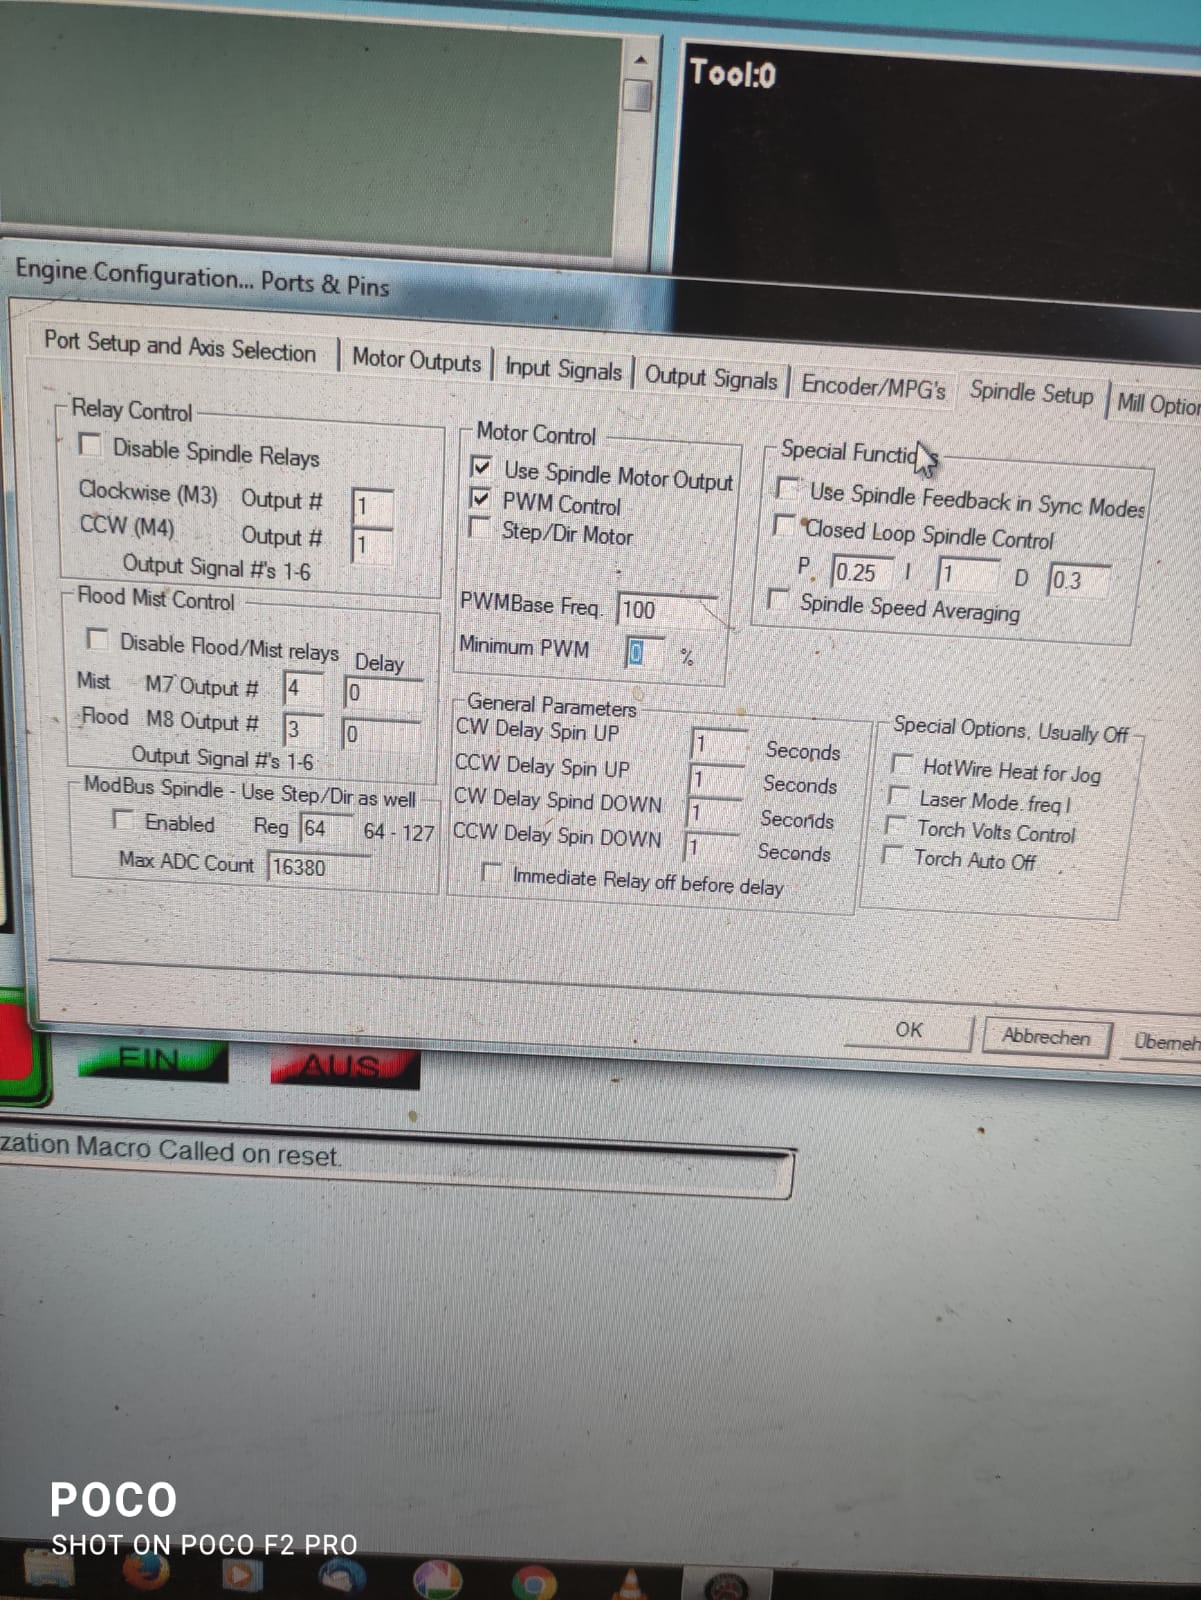This screenshot has width=1201, height=1600.
Task: Open the Mill Options tab
Action: (x=1158, y=404)
